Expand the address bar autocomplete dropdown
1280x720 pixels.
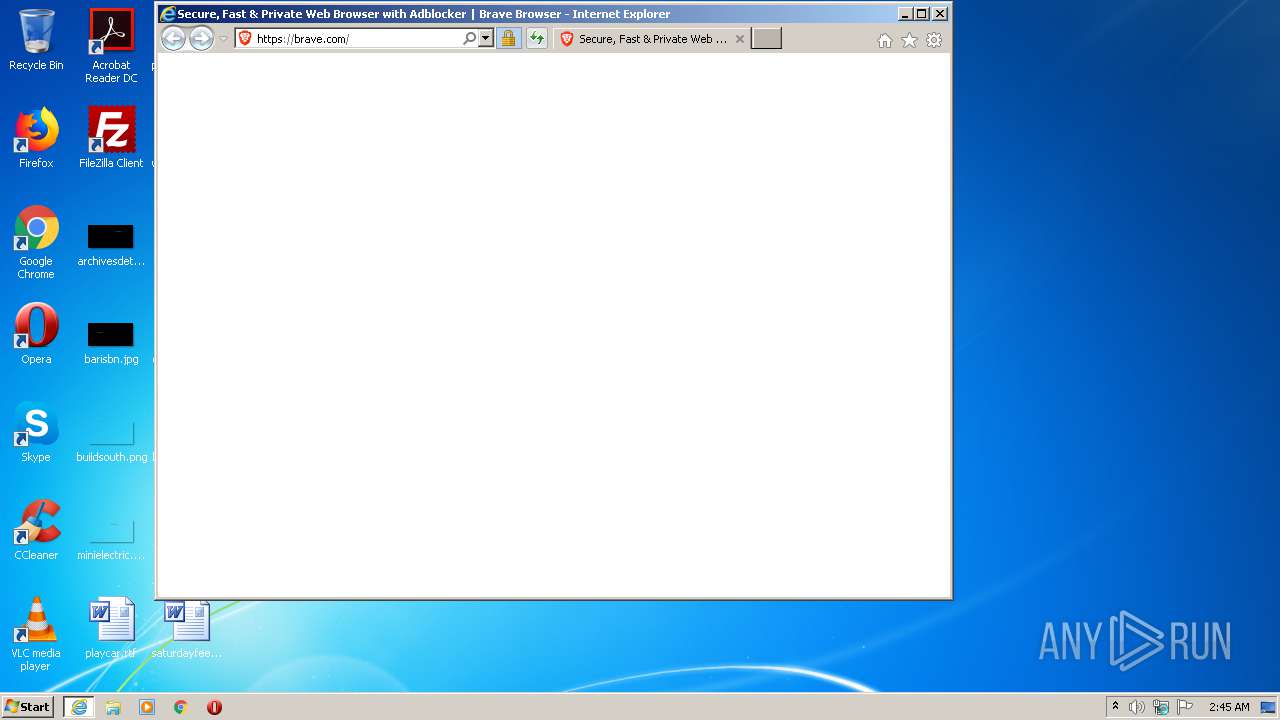pyautogui.click(x=486, y=39)
